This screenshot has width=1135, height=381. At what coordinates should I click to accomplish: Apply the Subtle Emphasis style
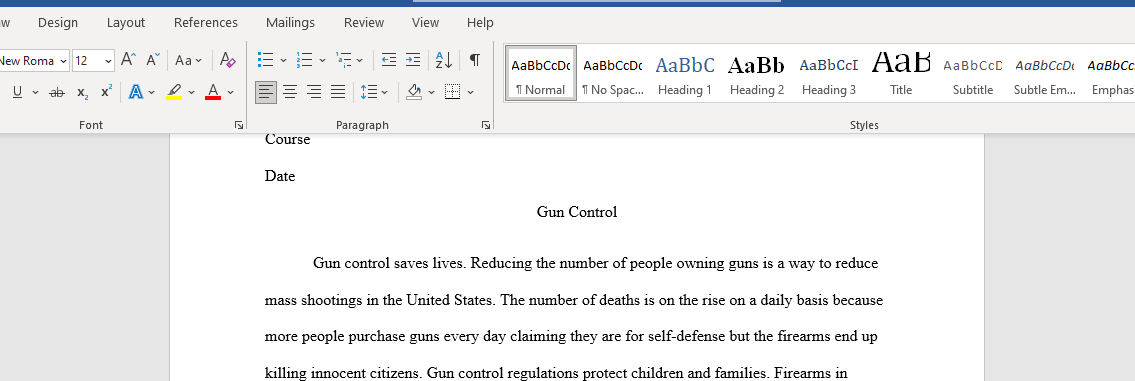click(x=1045, y=74)
